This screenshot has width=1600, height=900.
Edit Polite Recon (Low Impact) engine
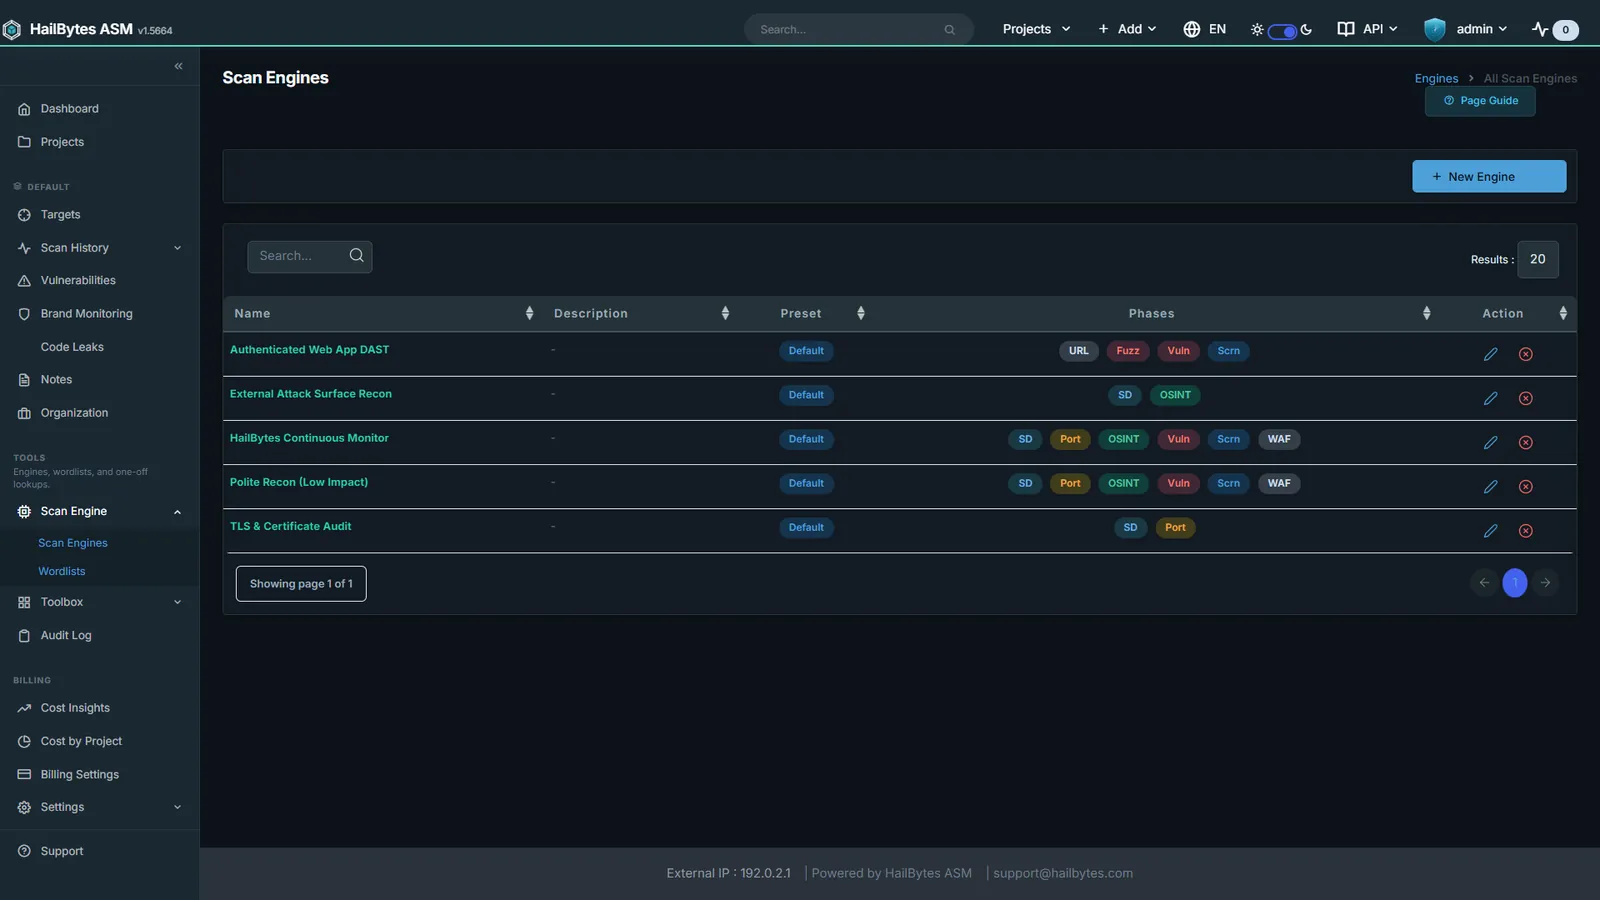pos(1490,486)
